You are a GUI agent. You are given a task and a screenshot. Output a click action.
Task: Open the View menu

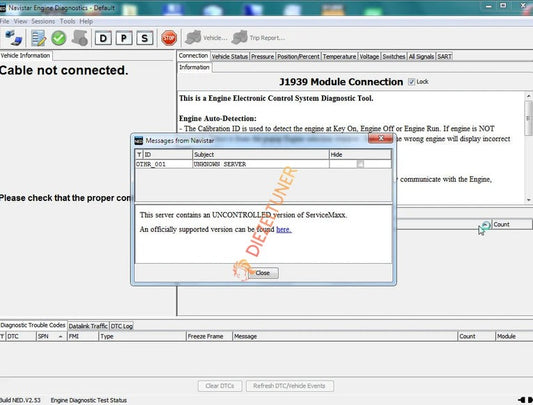point(20,21)
